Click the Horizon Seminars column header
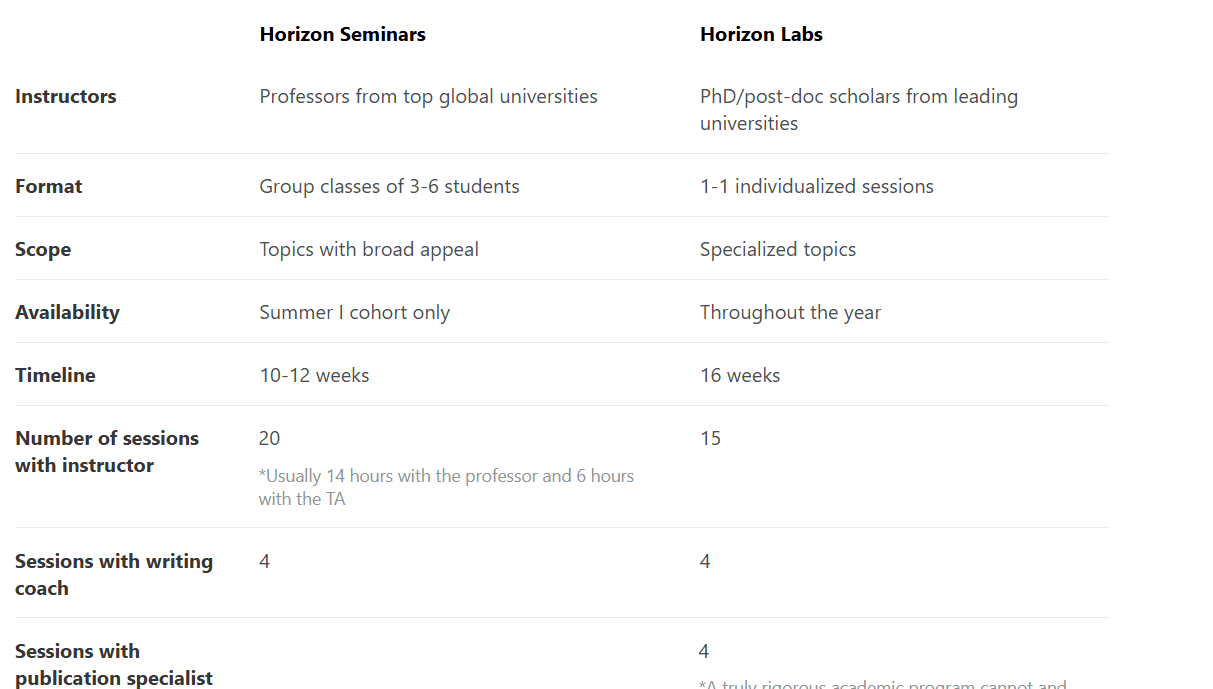 [342, 34]
